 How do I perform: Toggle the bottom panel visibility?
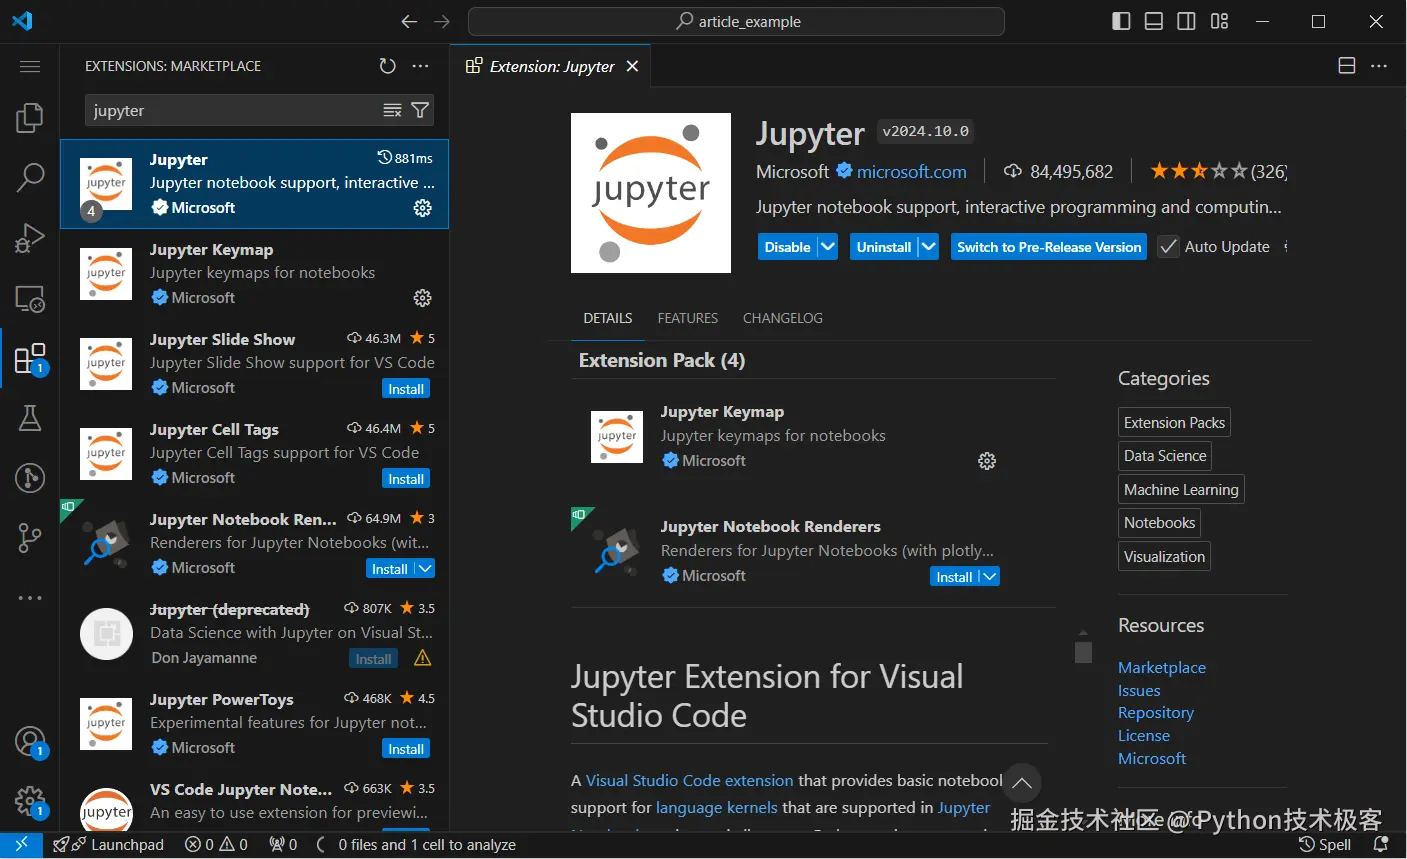coord(1154,21)
